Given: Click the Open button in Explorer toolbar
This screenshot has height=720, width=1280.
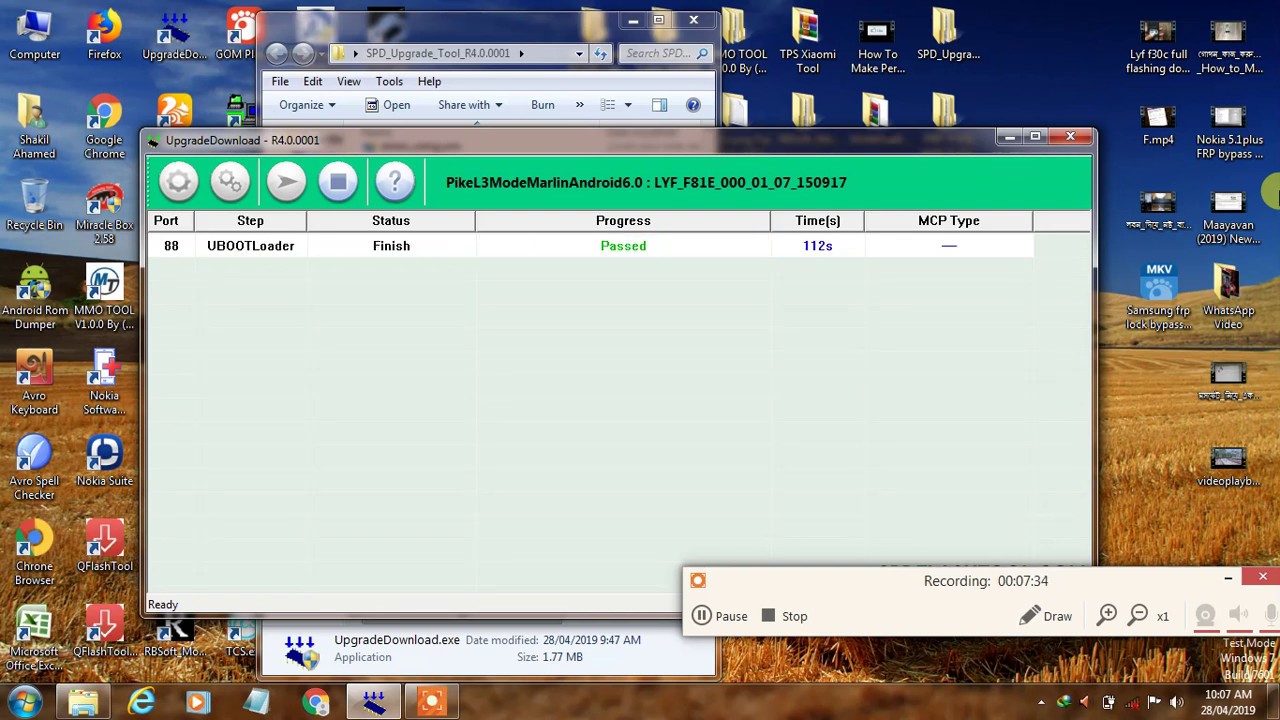Looking at the screenshot, I should (387, 105).
